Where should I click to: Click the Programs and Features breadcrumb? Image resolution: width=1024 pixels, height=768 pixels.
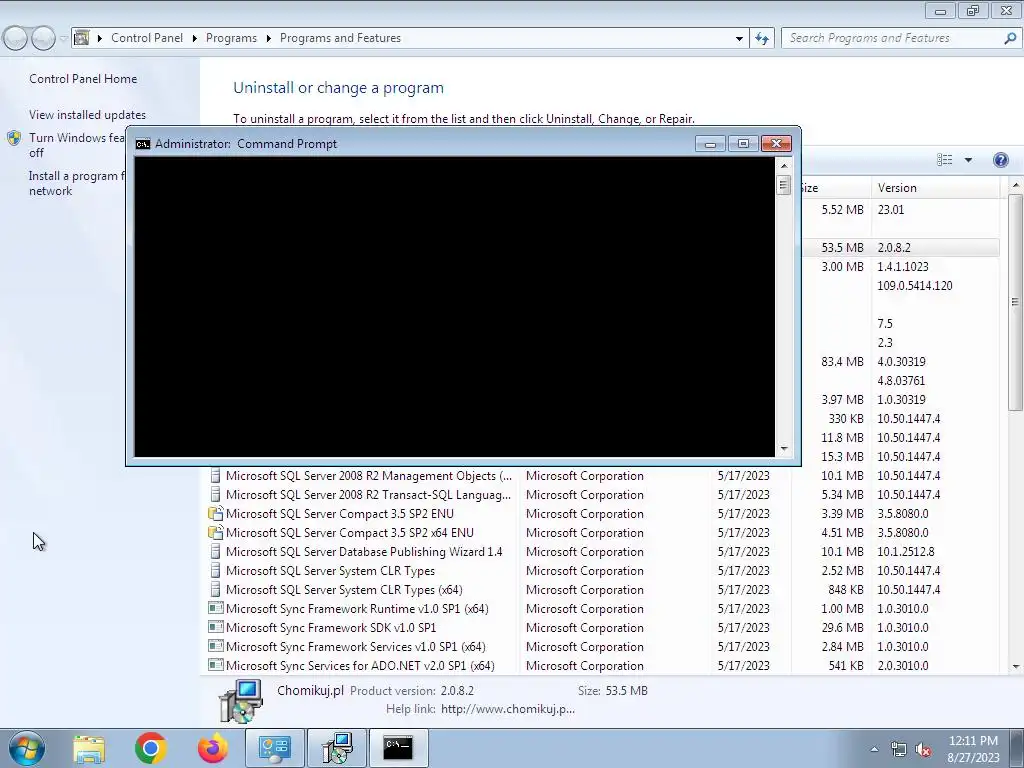pos(340,38)
